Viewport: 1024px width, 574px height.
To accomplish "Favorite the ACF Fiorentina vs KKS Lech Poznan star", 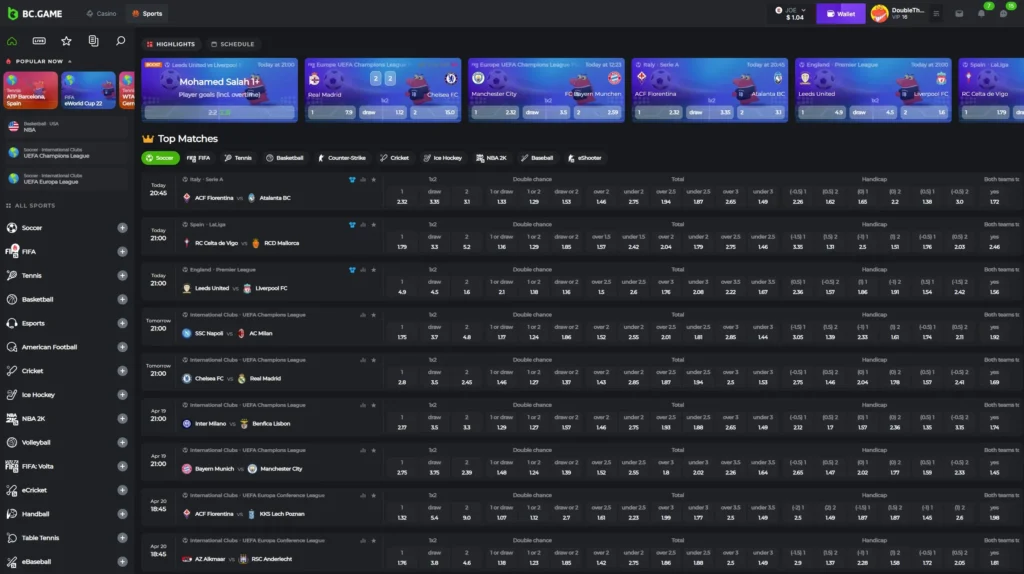I will coord(374,495).
